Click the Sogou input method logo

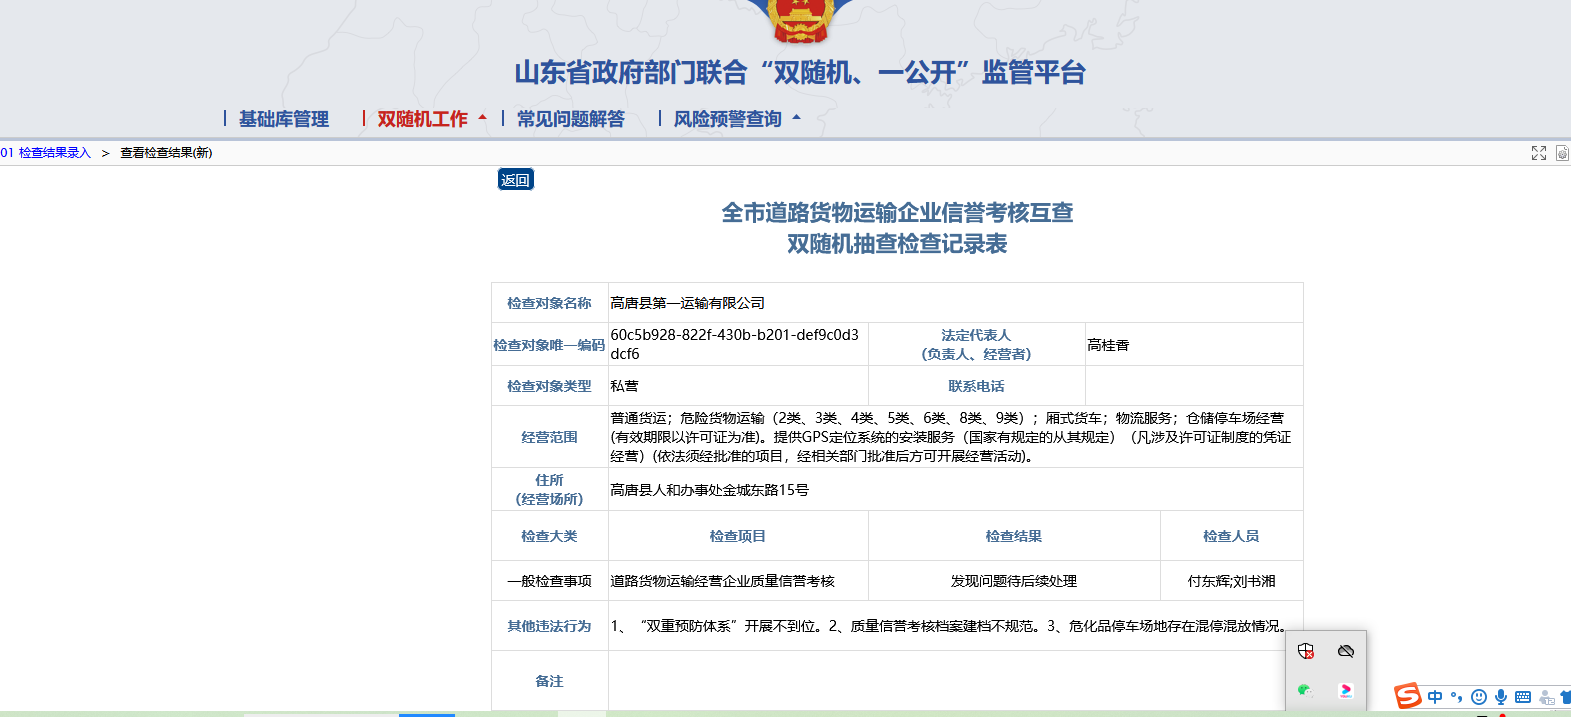point(1408,696)
